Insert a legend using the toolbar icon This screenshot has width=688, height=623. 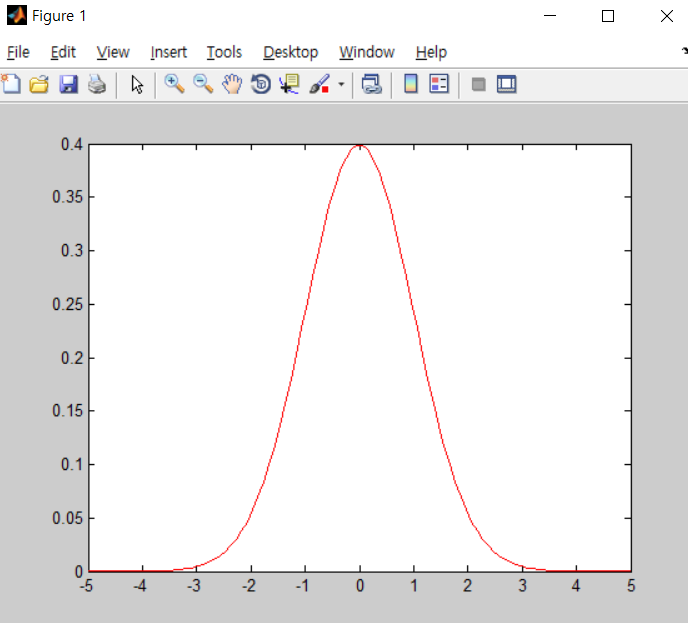tap(439, 84)
